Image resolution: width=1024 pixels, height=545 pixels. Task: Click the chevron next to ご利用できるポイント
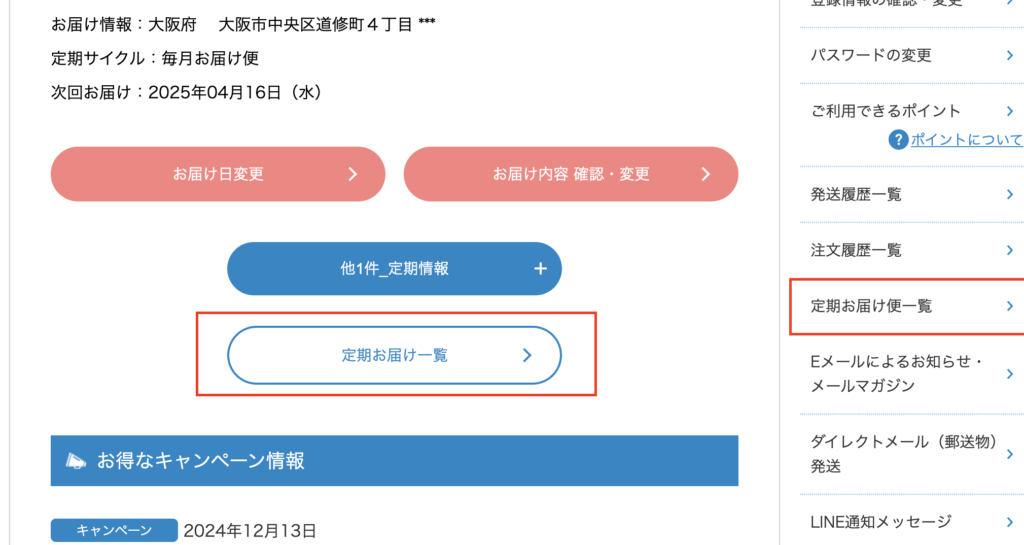point(1010,111)
